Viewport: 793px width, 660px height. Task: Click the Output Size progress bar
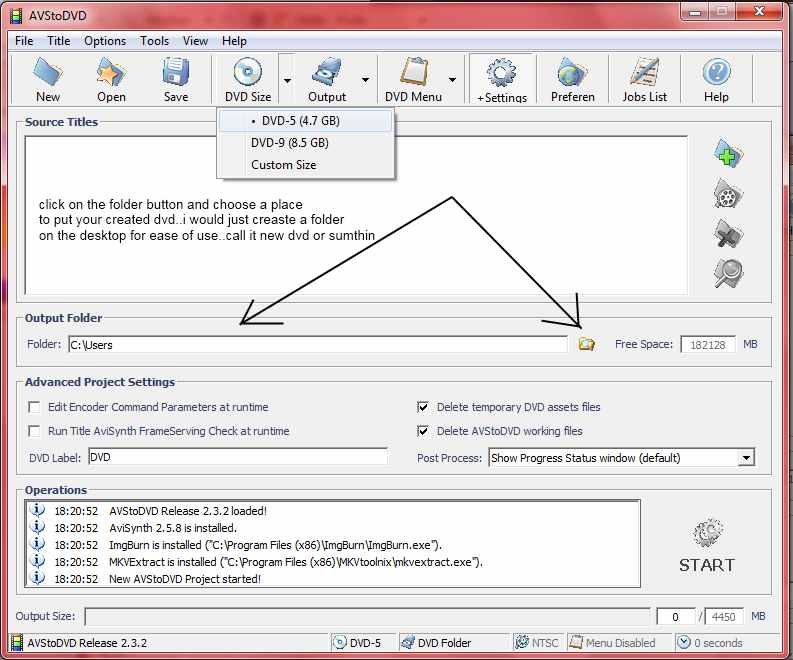click(367, 617)
